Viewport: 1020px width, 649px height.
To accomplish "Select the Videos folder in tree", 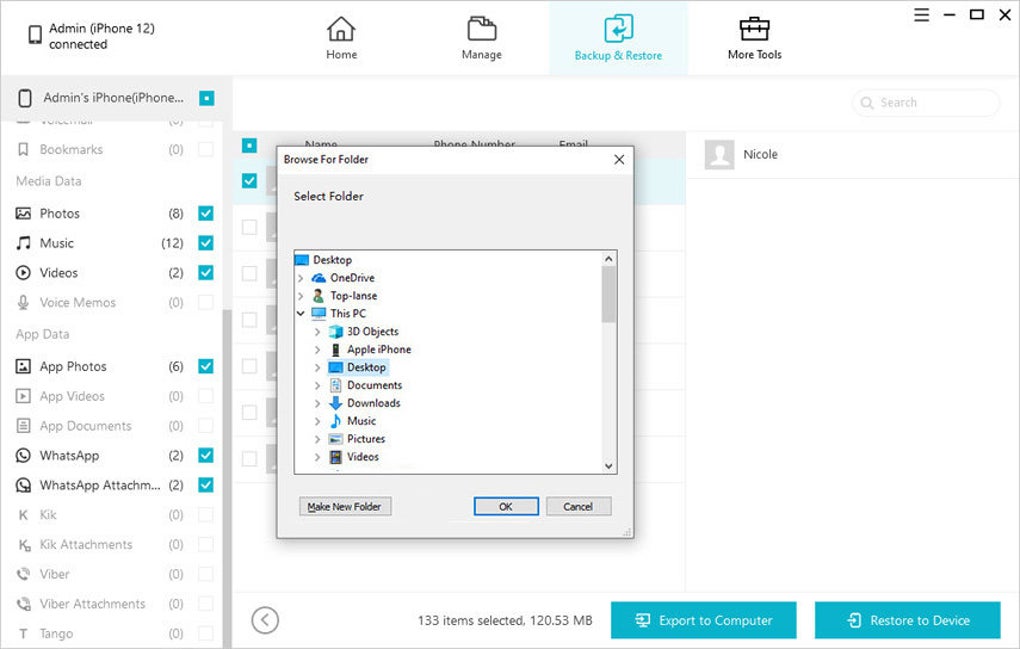I will pos(362,457).
